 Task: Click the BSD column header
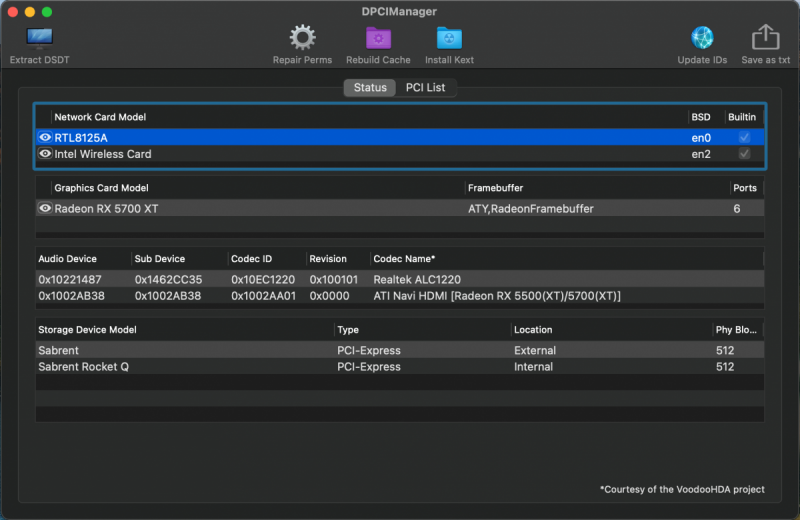point(701,117)
